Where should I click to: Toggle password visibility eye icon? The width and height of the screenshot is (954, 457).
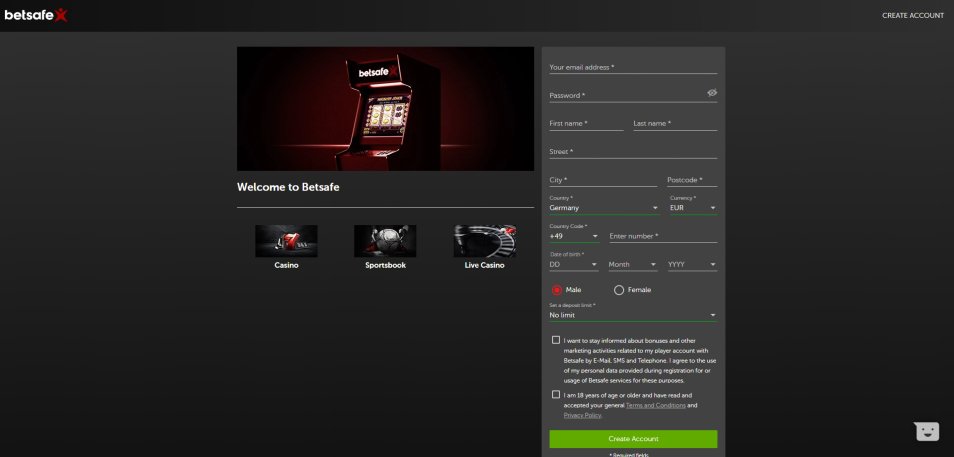(712, 93)
